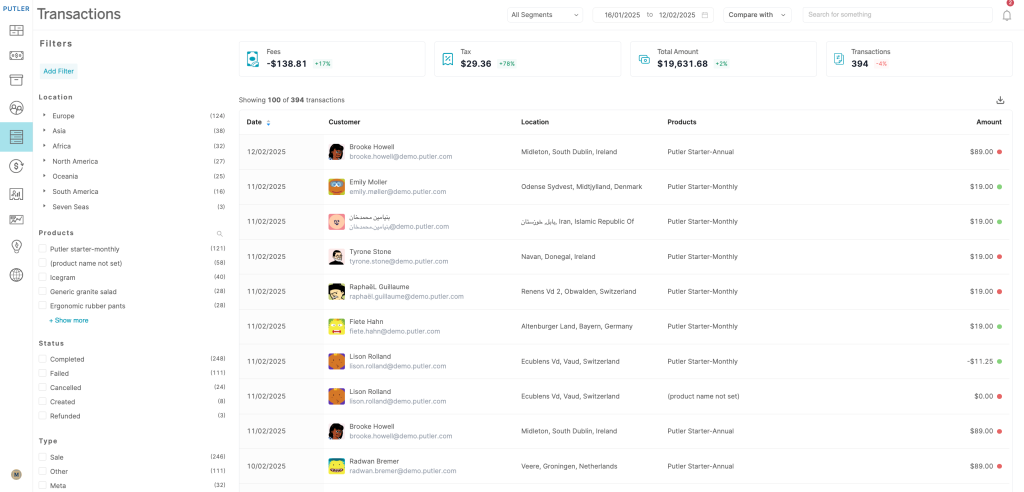Sort by Date column arrow
The width and height of the screenshot is (1024, 492).
coord(268,123)
